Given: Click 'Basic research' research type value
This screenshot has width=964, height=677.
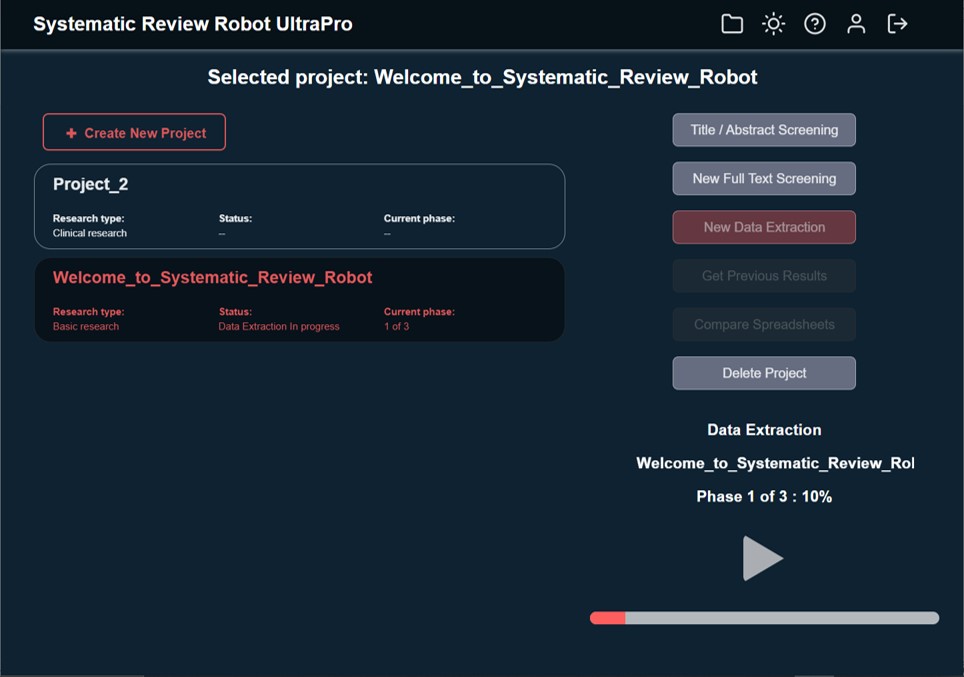Looking at the screenshot, I should (x=85, y=327).
